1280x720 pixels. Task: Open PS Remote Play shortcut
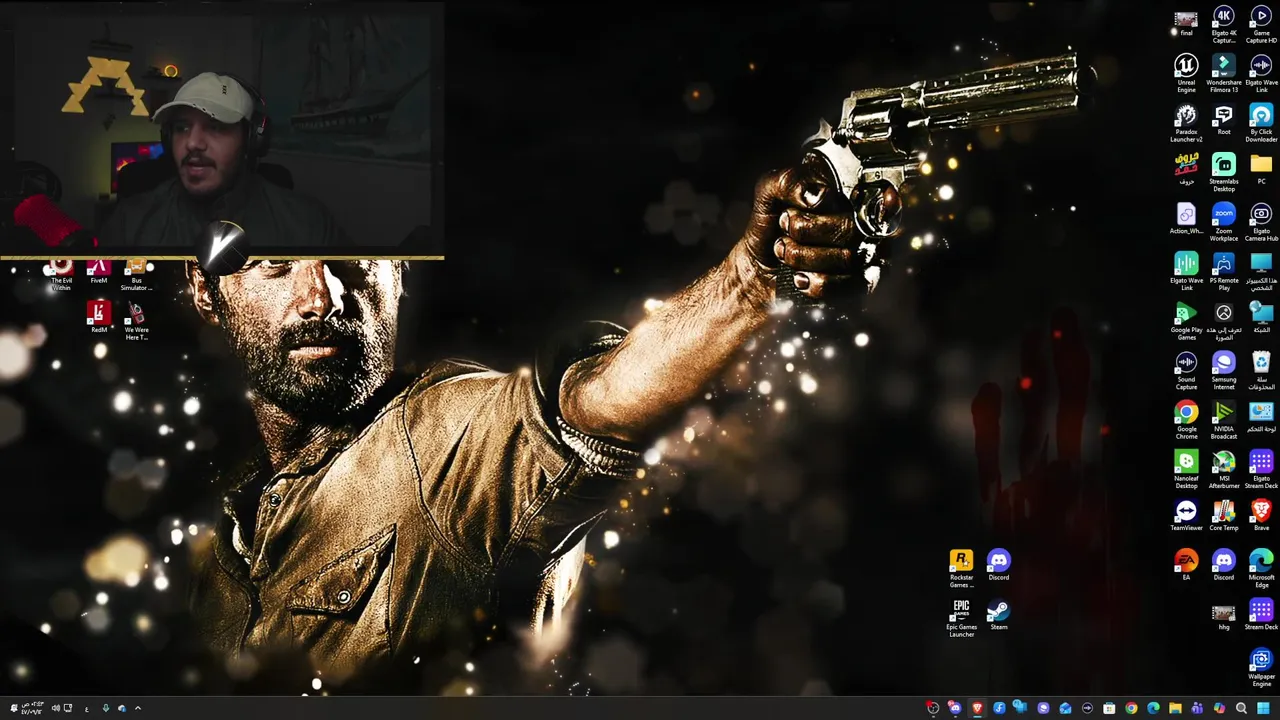tap(1223, 270)
